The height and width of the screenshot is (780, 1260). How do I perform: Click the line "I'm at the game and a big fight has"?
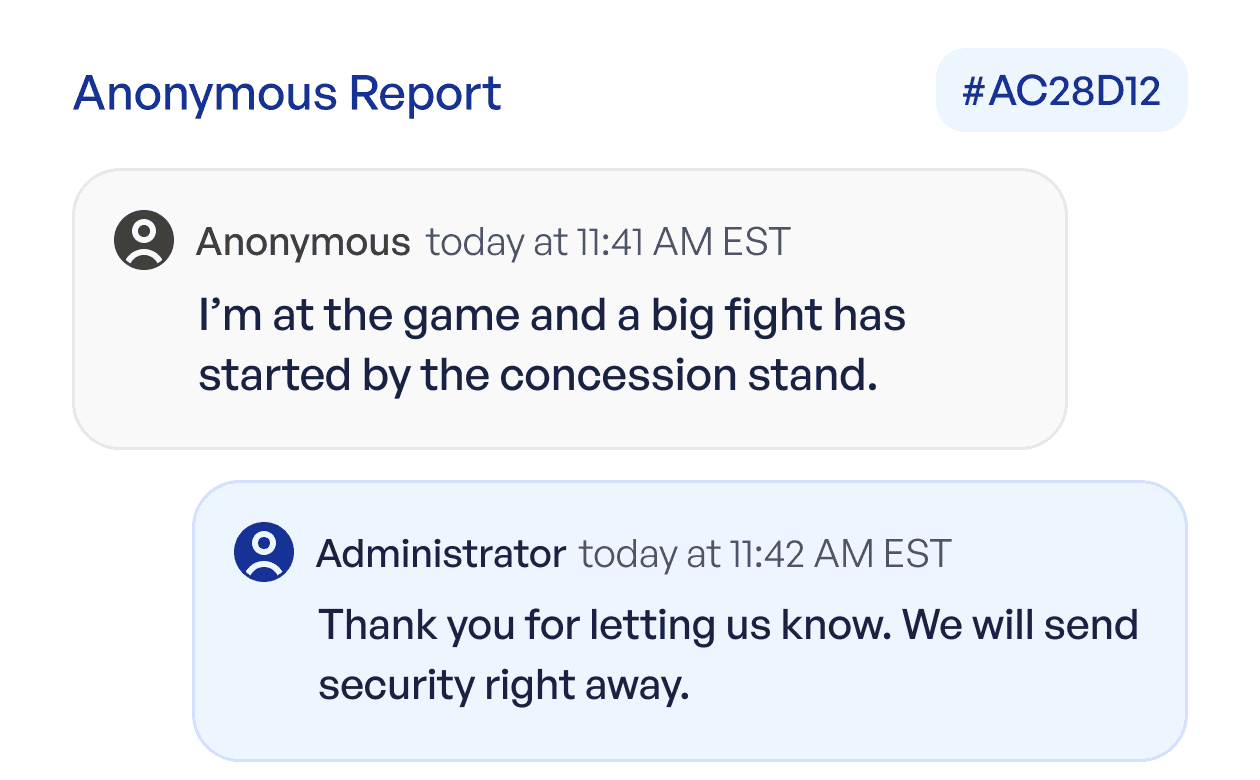coord(552,317)
